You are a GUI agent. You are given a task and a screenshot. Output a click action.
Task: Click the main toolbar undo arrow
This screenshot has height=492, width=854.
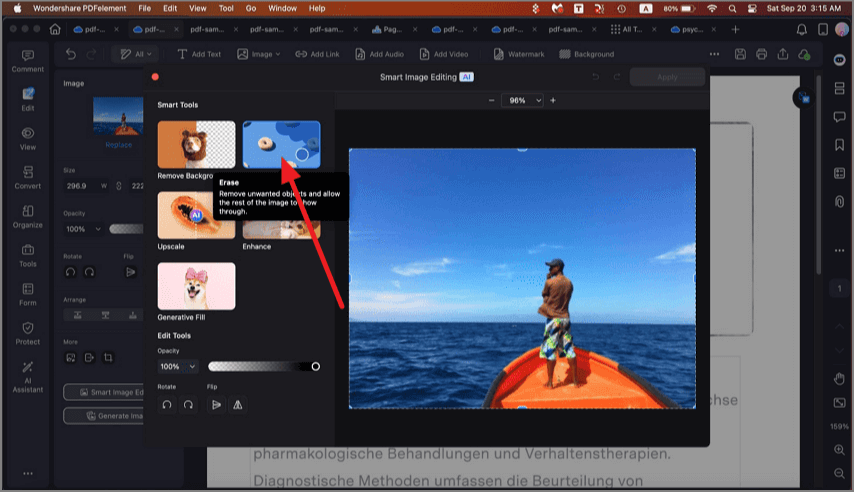[x=71, y=54]
